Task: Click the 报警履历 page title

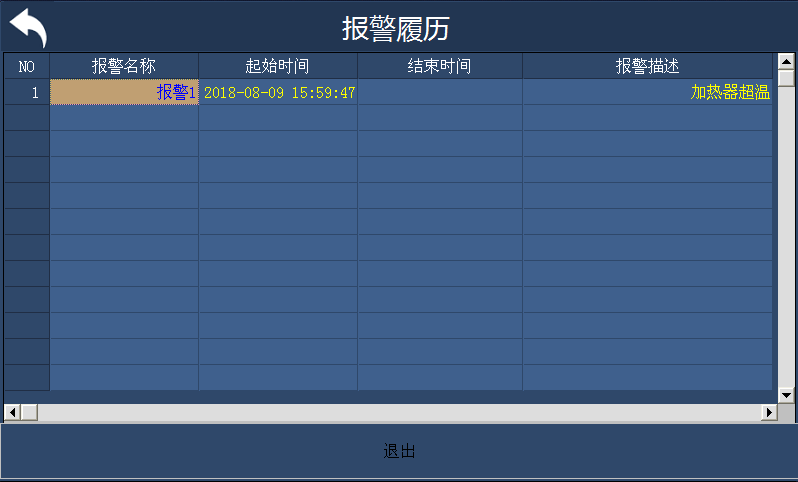Action: coord(396,28)
